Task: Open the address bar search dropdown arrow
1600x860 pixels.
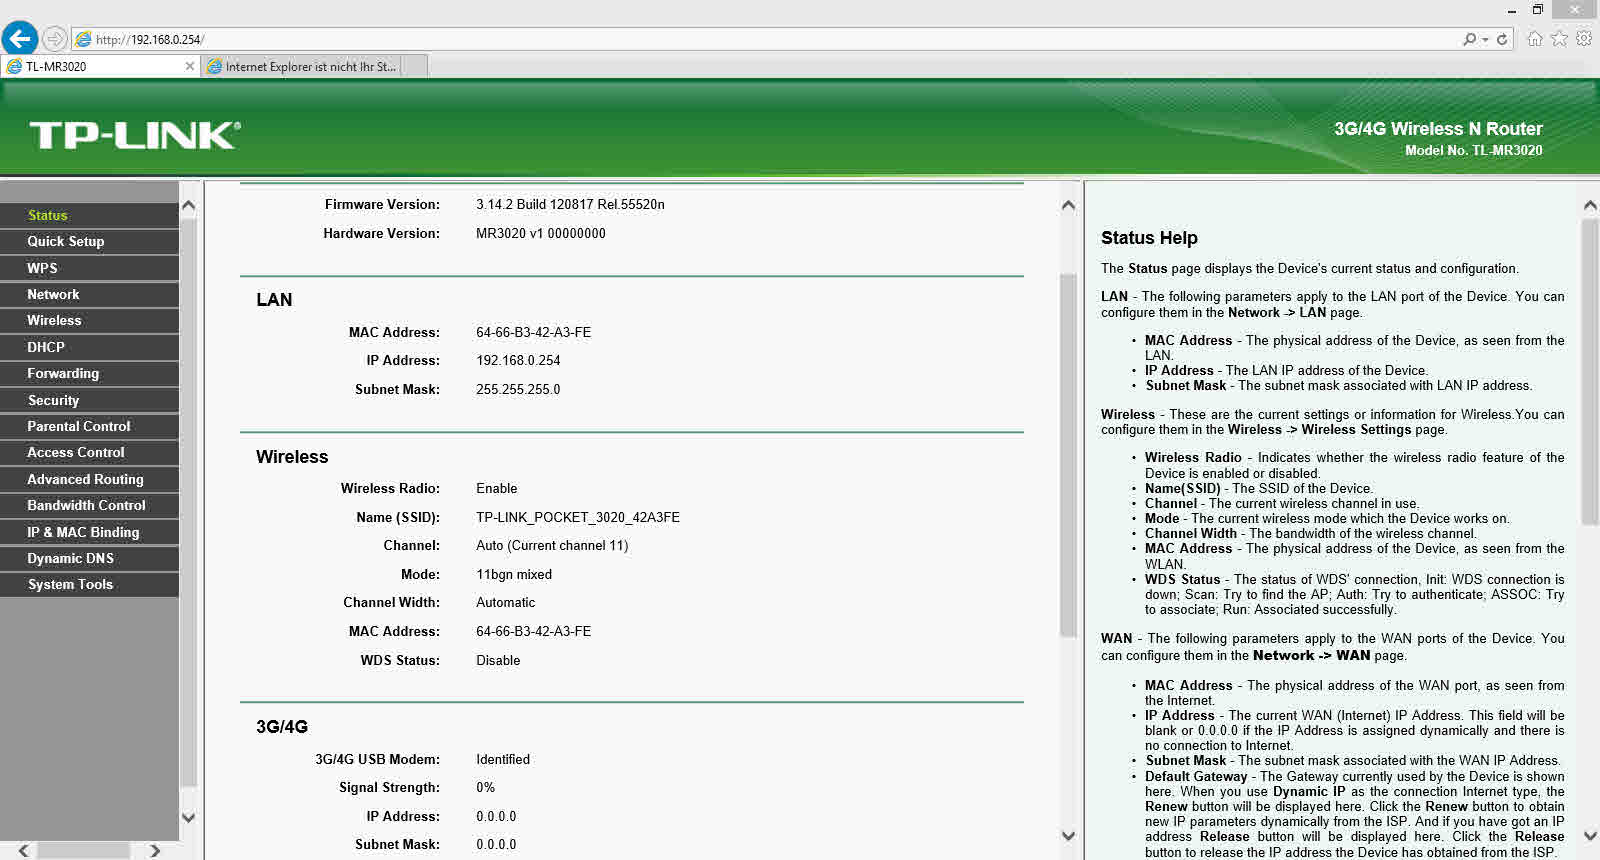Action: [x=1485, y=39]
